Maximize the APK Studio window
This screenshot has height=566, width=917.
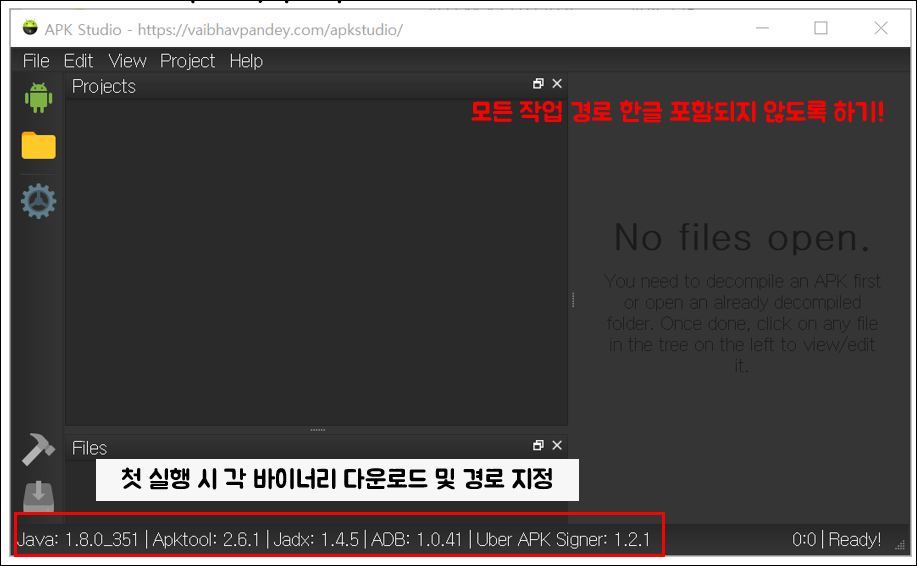(x=821, y=27)
